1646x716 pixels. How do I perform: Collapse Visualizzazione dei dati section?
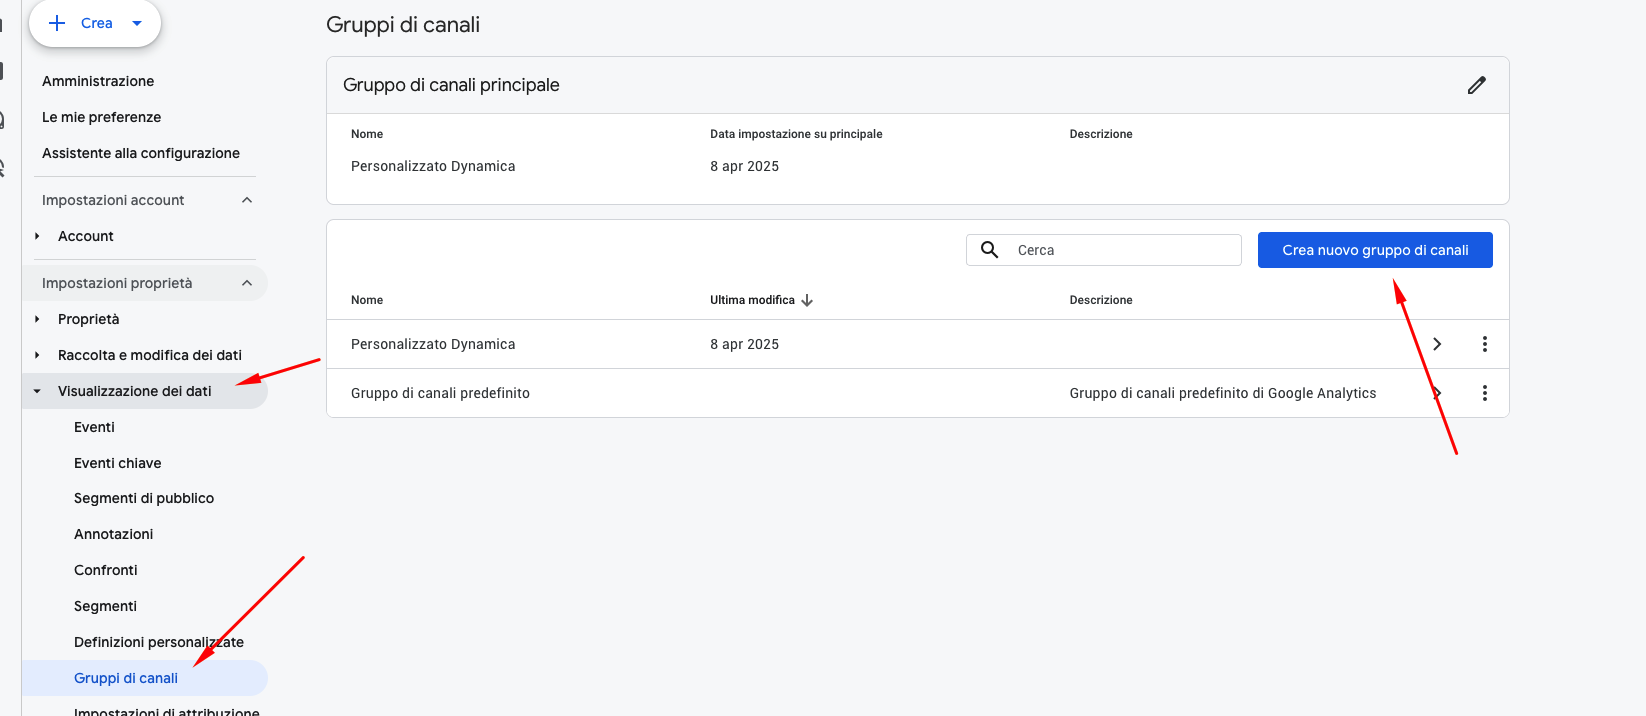coord(37,391)
